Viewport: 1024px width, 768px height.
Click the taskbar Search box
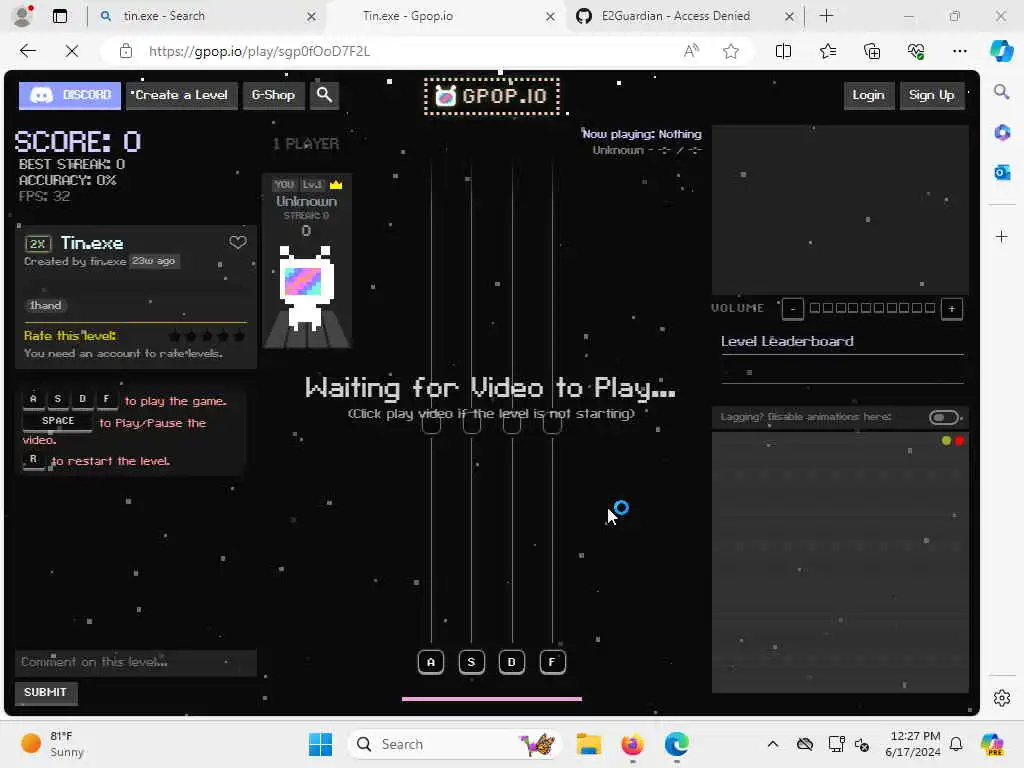tap(455, 744)
